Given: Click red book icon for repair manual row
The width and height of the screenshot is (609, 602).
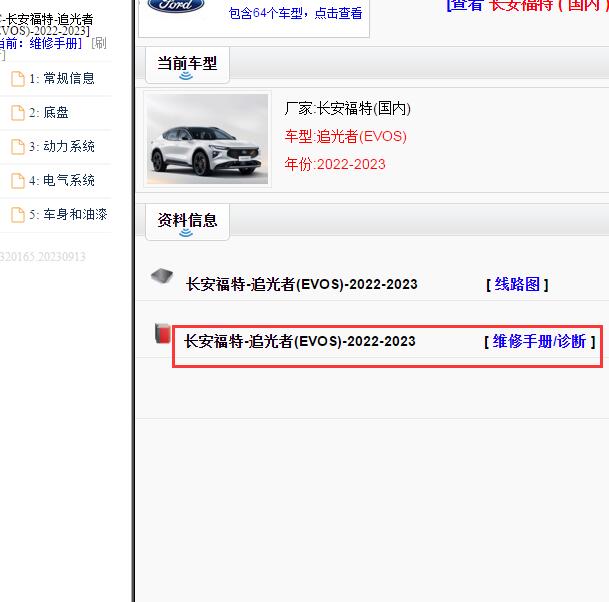Looking at the screenshot, I should [x=162, y=333].
